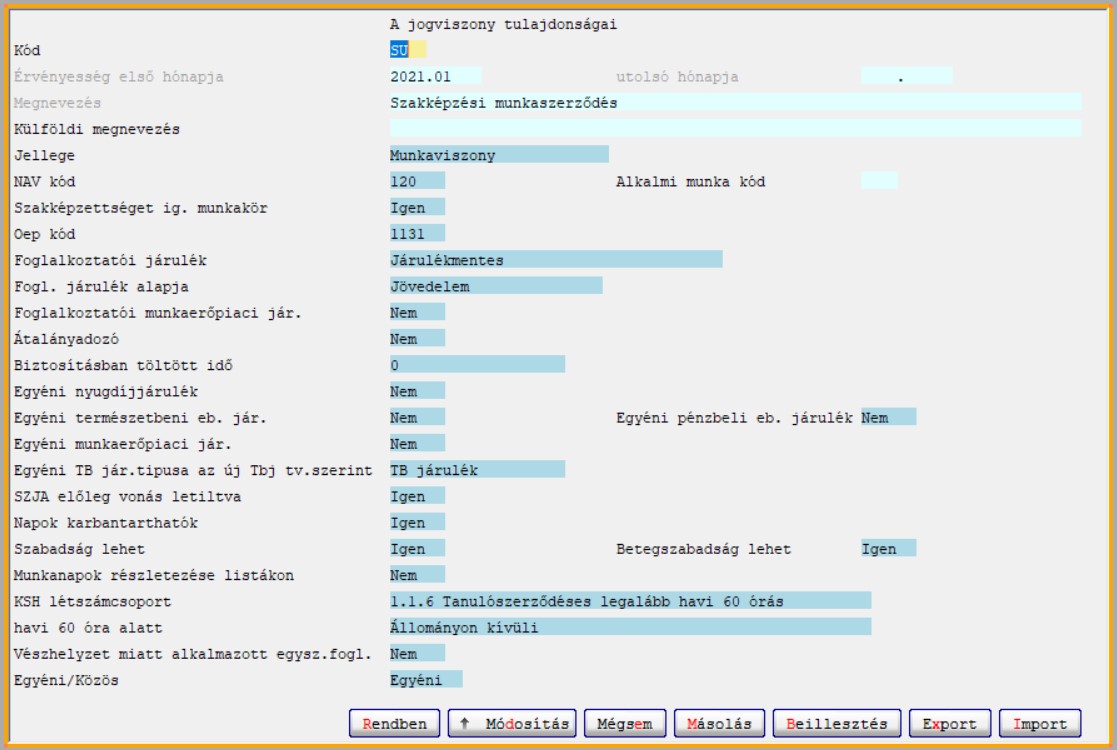Open the Foglalkoztatói járulék Járulékmentes field
The height and width of the screenshot is (750, 1117).
click(x=555, y=260)
